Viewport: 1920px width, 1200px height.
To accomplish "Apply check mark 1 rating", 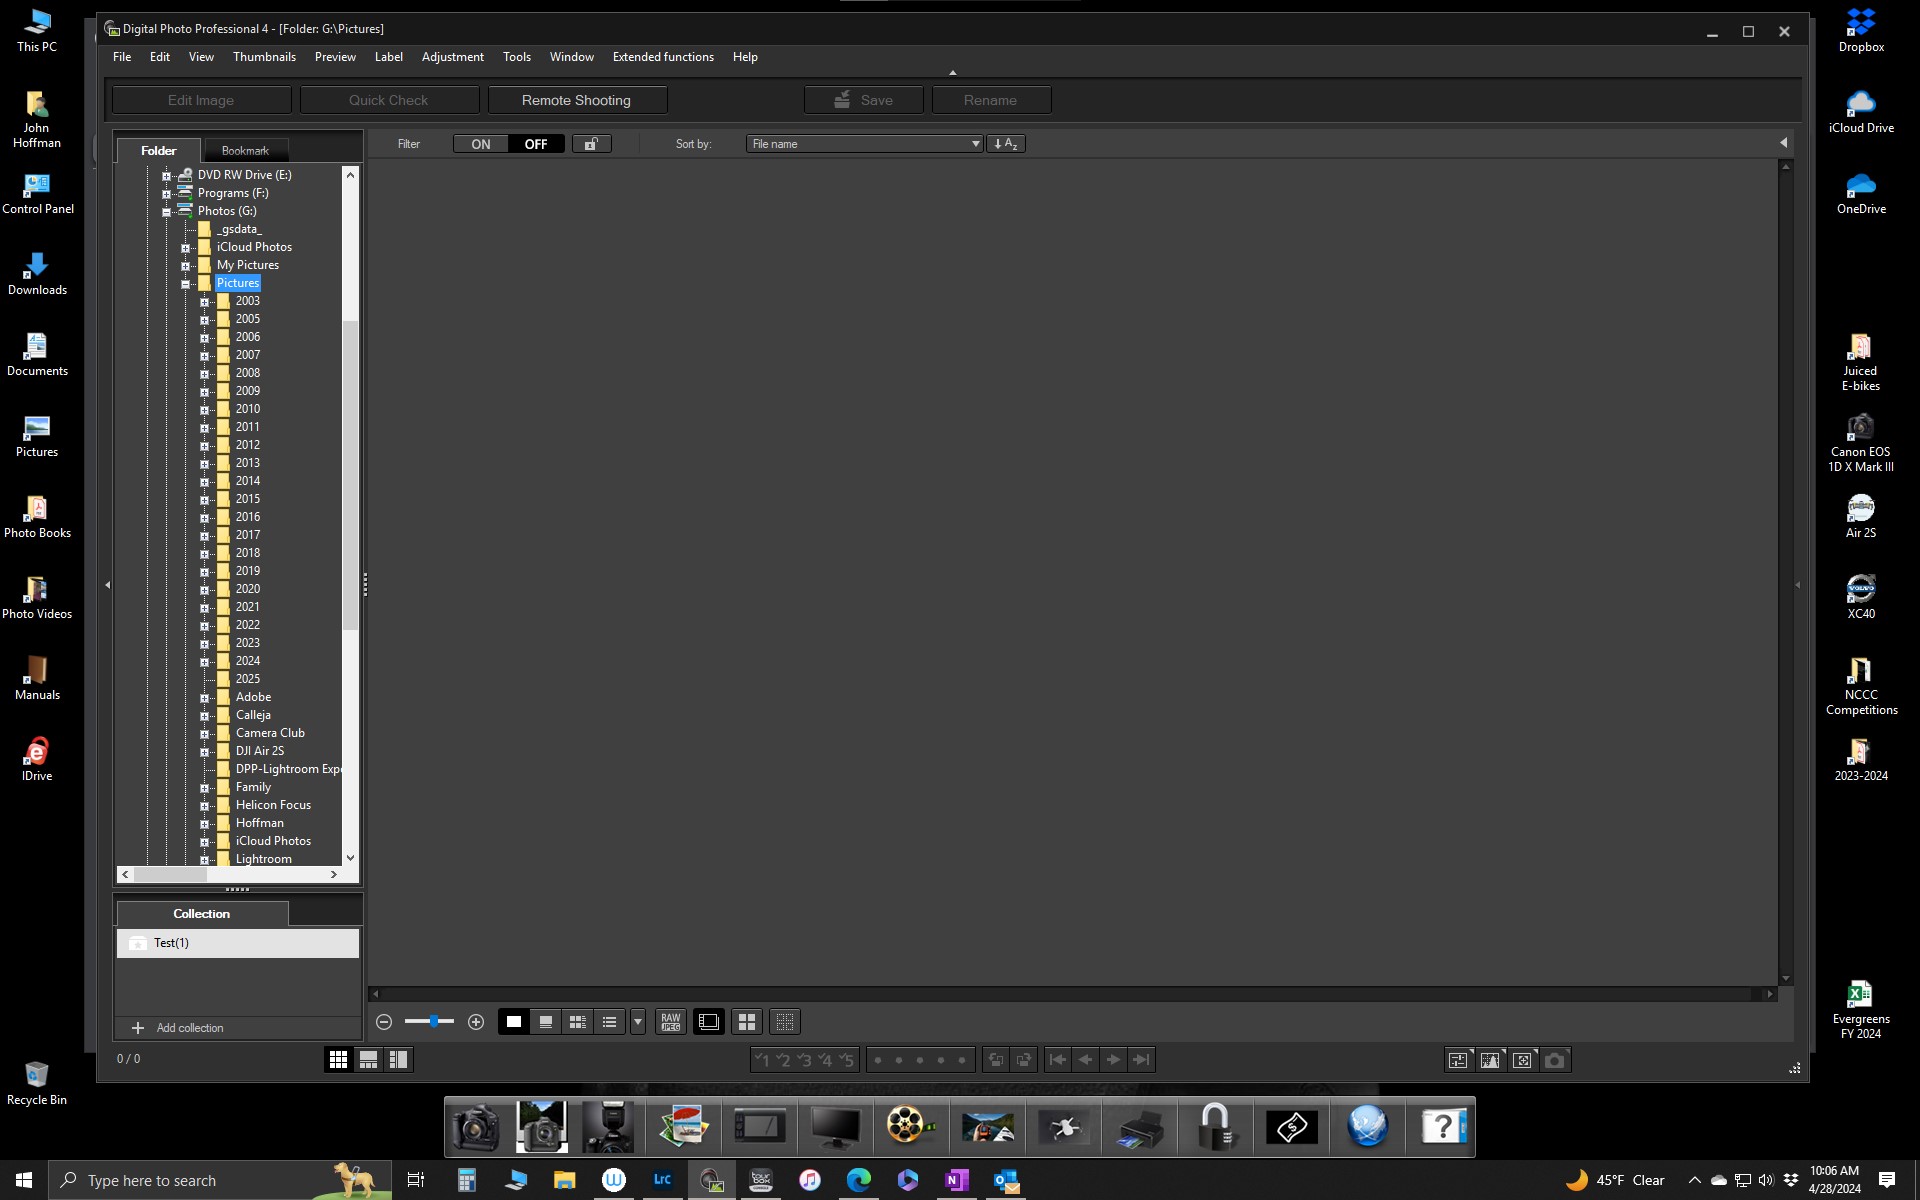I will 763,1059.
